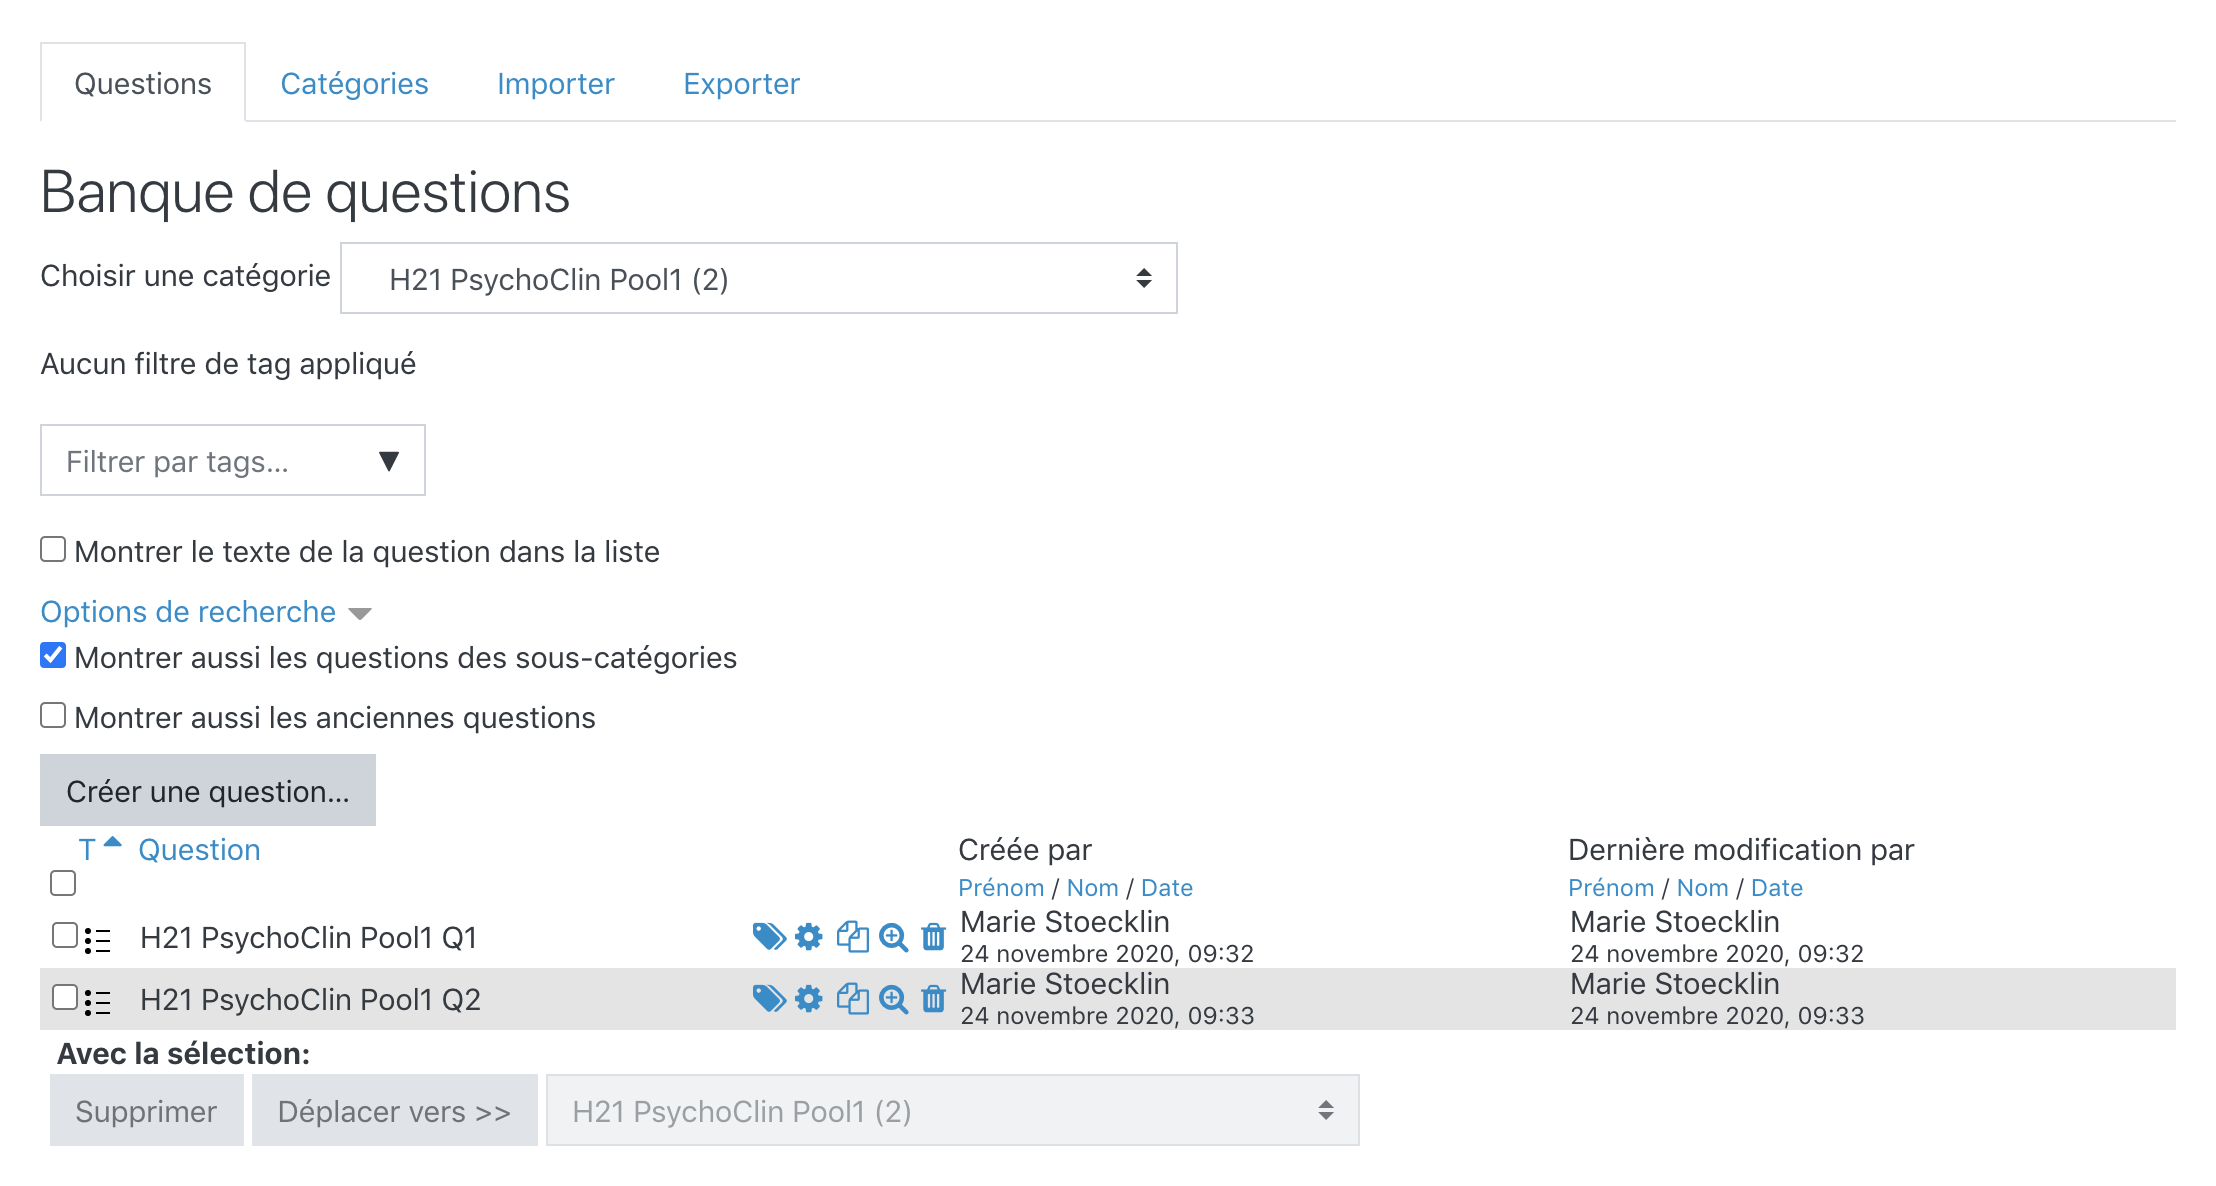Image resolution: width=2216 pixels, height=1186 pixels.
Task: Open the Choisir une catégorie dropdown
Action: click(758, 279)
